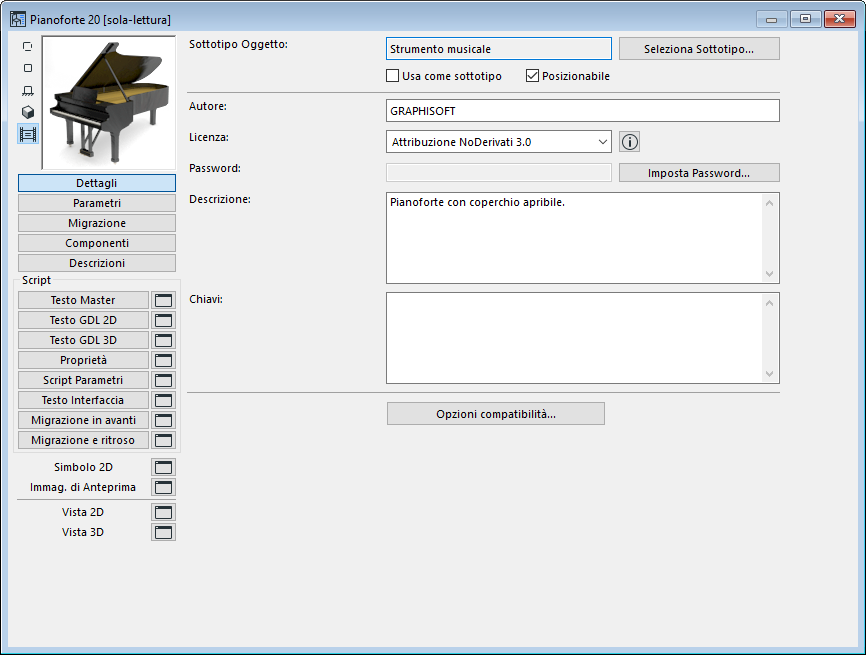The height and width of the screenshot is (655, 866).
Task: Click the Simbolo 2D label
Action: tap(83, 467)
